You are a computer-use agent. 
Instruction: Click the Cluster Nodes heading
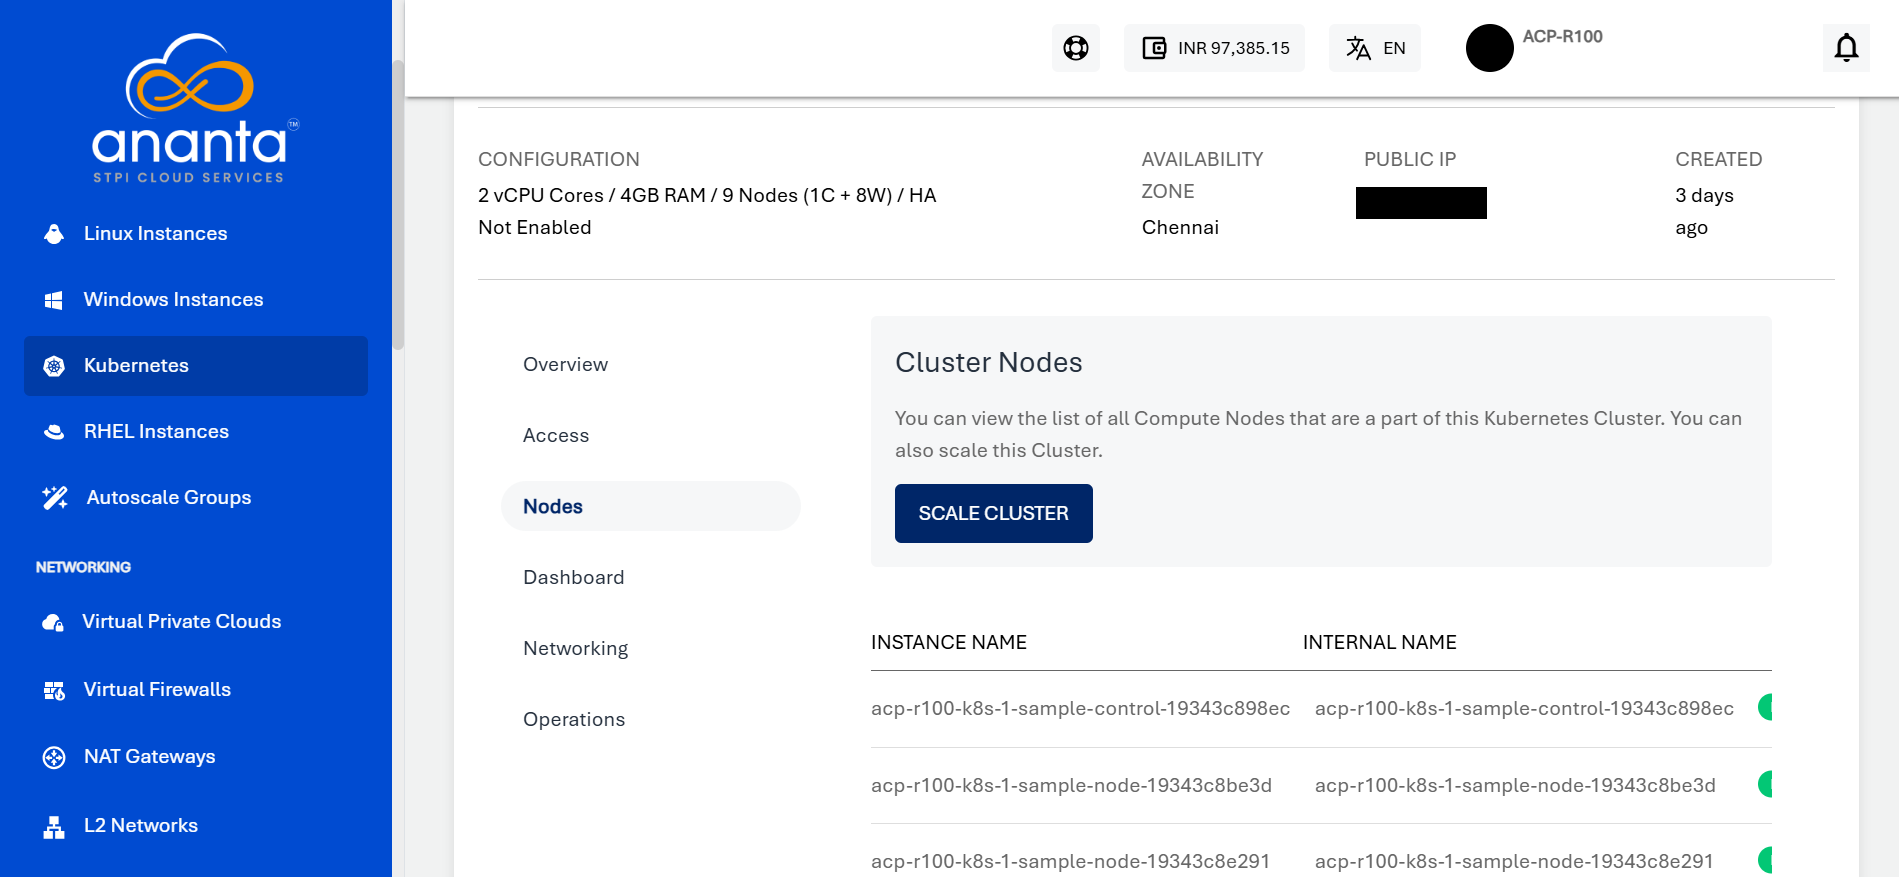[x=988, y=362]
